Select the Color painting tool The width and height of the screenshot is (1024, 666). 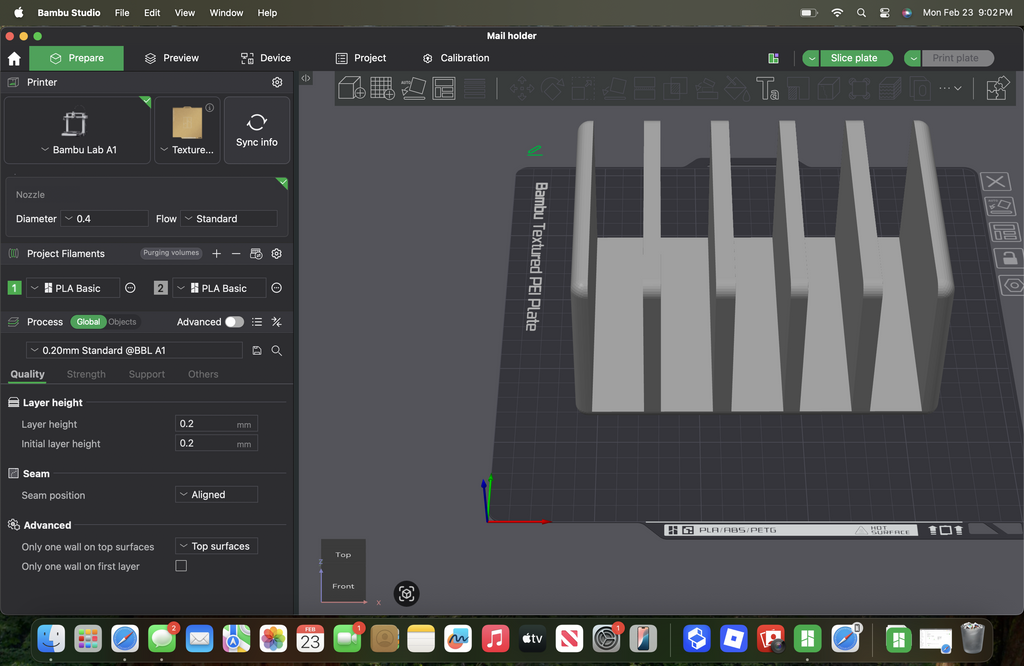pyautogui.click(x=737, y=88)
